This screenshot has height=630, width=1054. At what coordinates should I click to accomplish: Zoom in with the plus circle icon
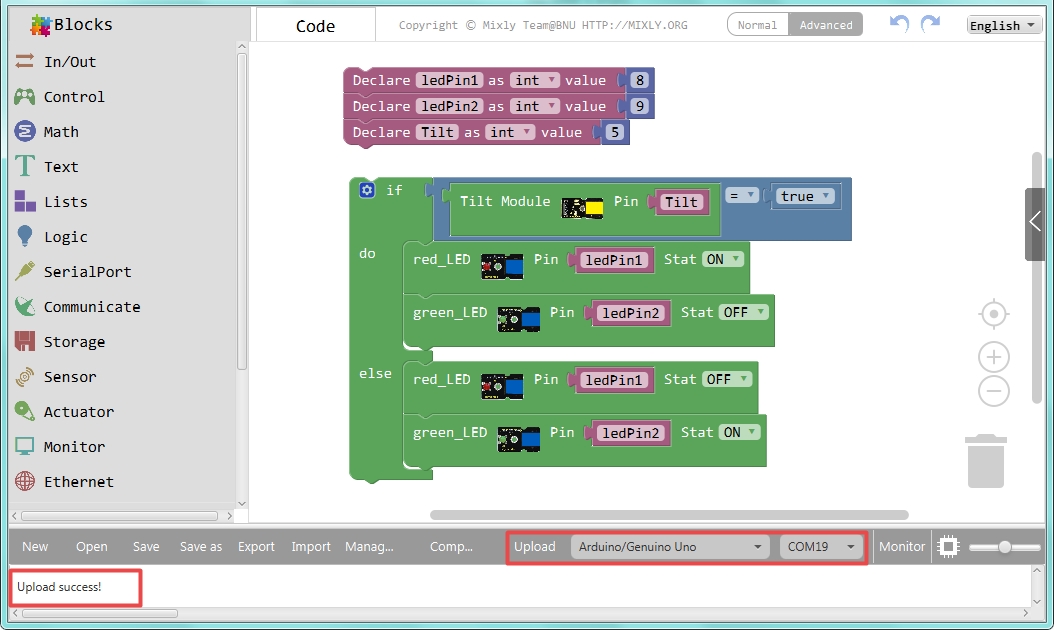(994, 357)
